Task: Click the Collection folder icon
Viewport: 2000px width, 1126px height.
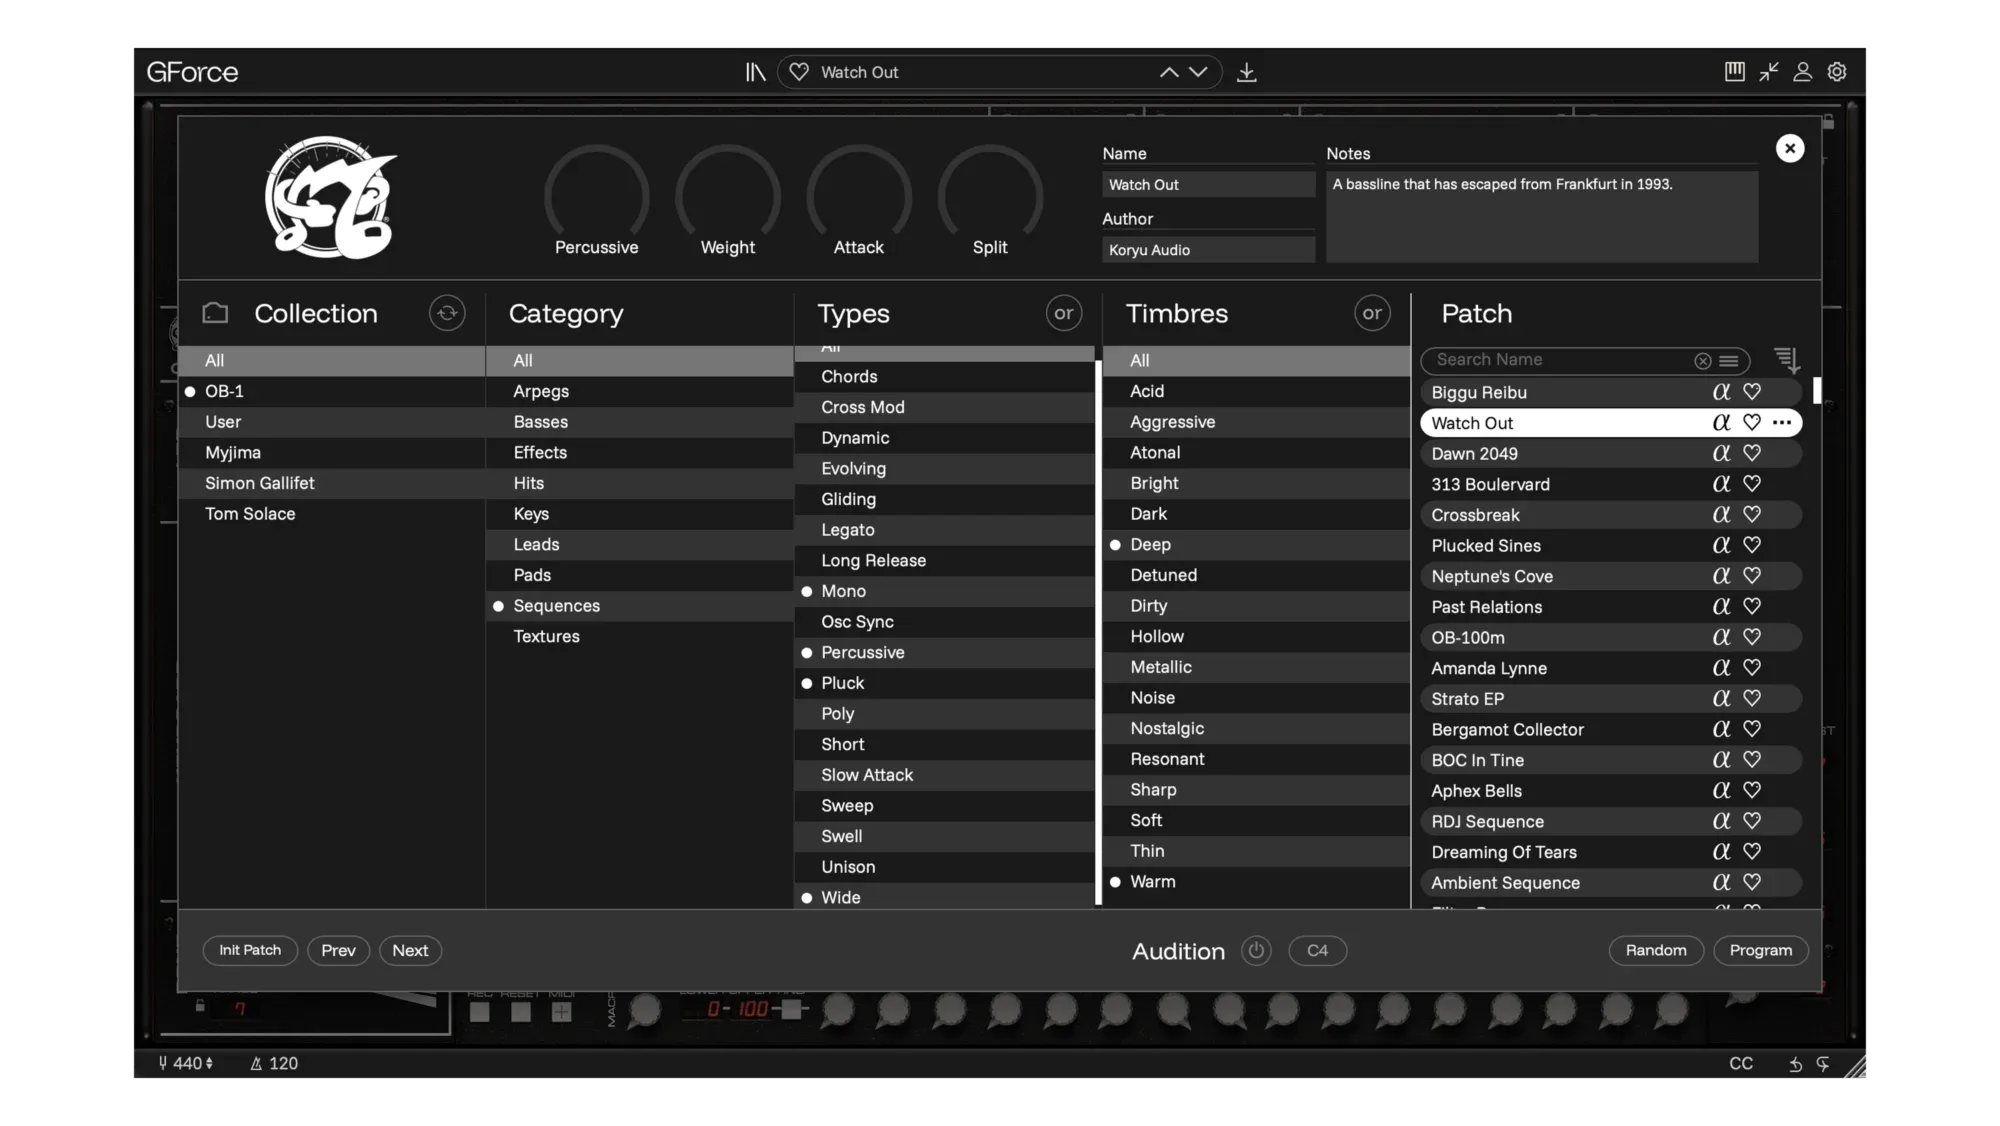Action: 215,313
